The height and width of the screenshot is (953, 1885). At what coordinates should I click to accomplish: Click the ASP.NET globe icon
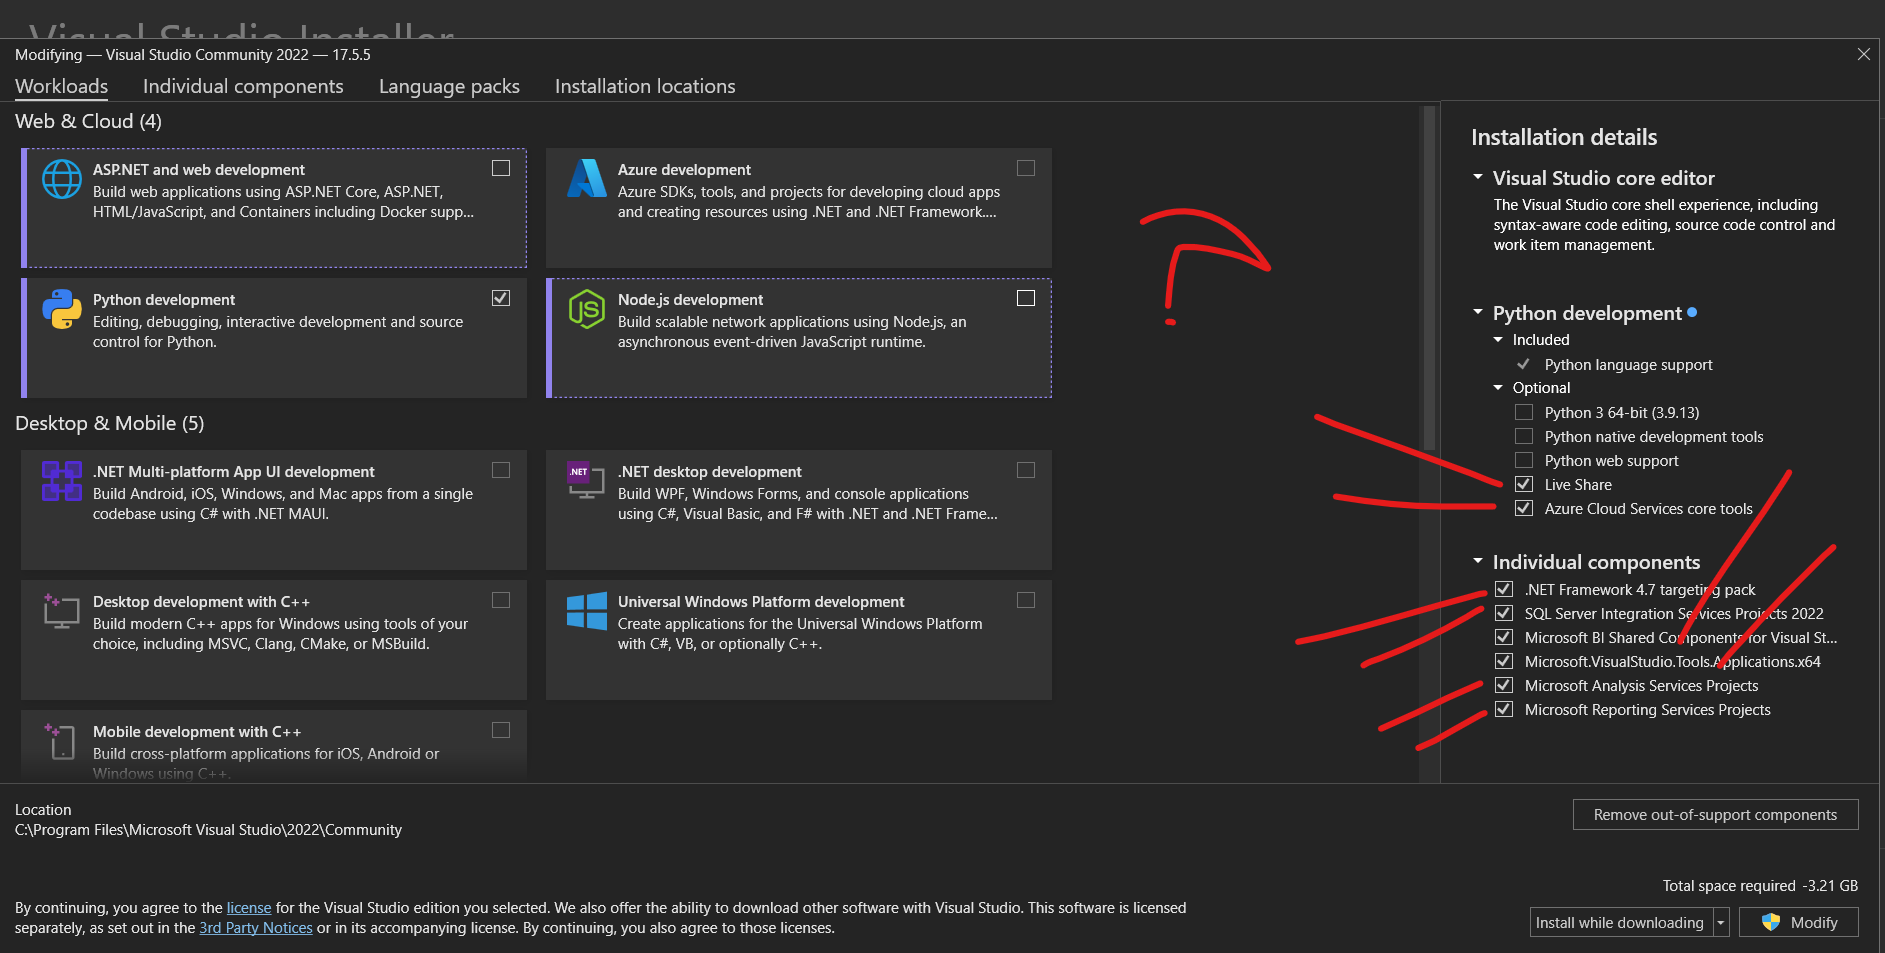(x=61, y=179)
